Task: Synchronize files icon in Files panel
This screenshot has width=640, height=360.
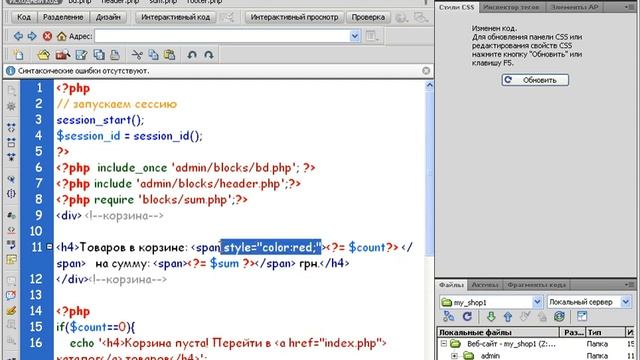Action: coord(559,316)
